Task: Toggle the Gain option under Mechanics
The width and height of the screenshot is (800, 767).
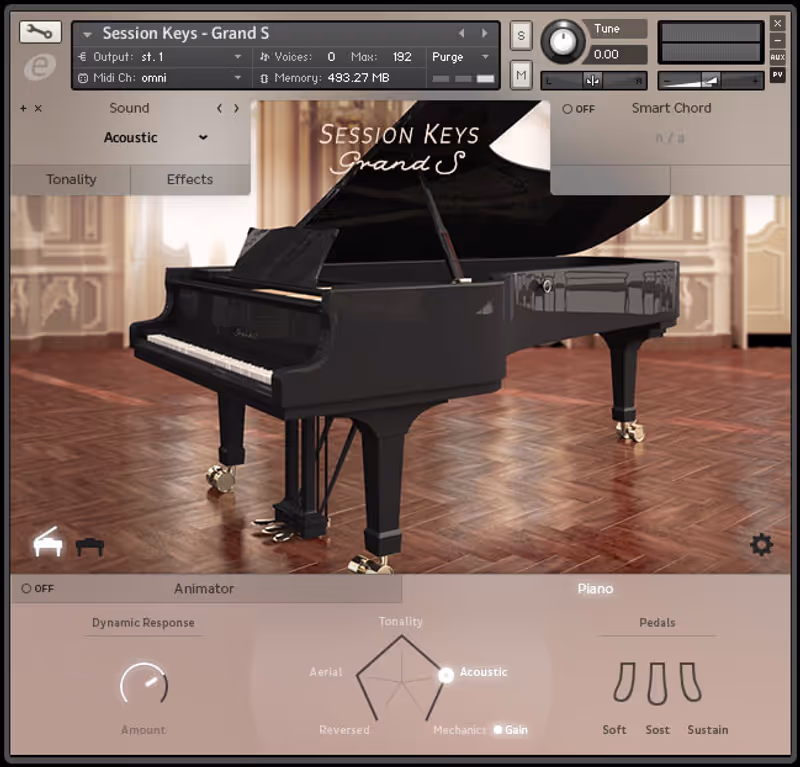Action: pyautogui.click(x=497, y=730)
